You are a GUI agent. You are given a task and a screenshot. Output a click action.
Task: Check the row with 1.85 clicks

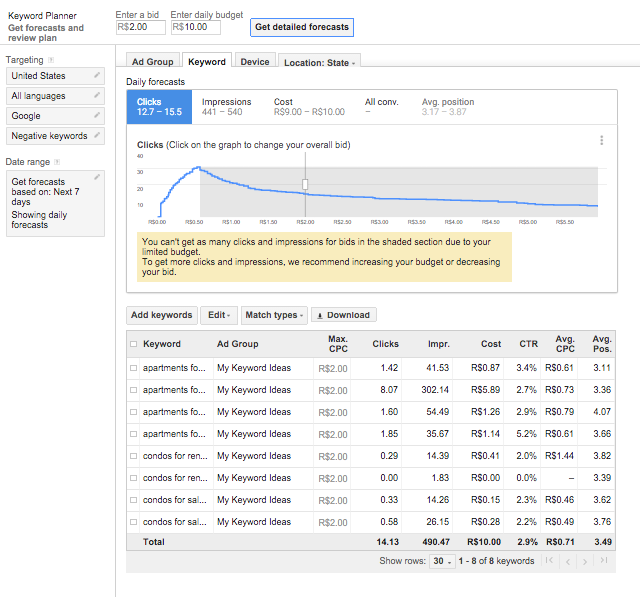click(x=133, y=434)
